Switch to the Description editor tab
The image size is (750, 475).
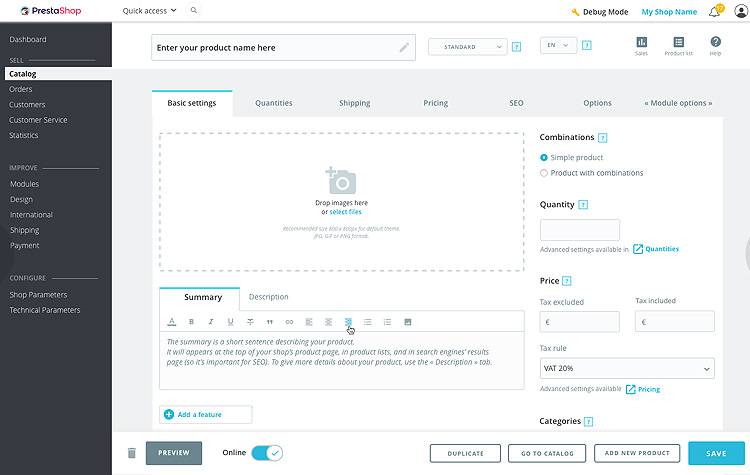(269, 297)
